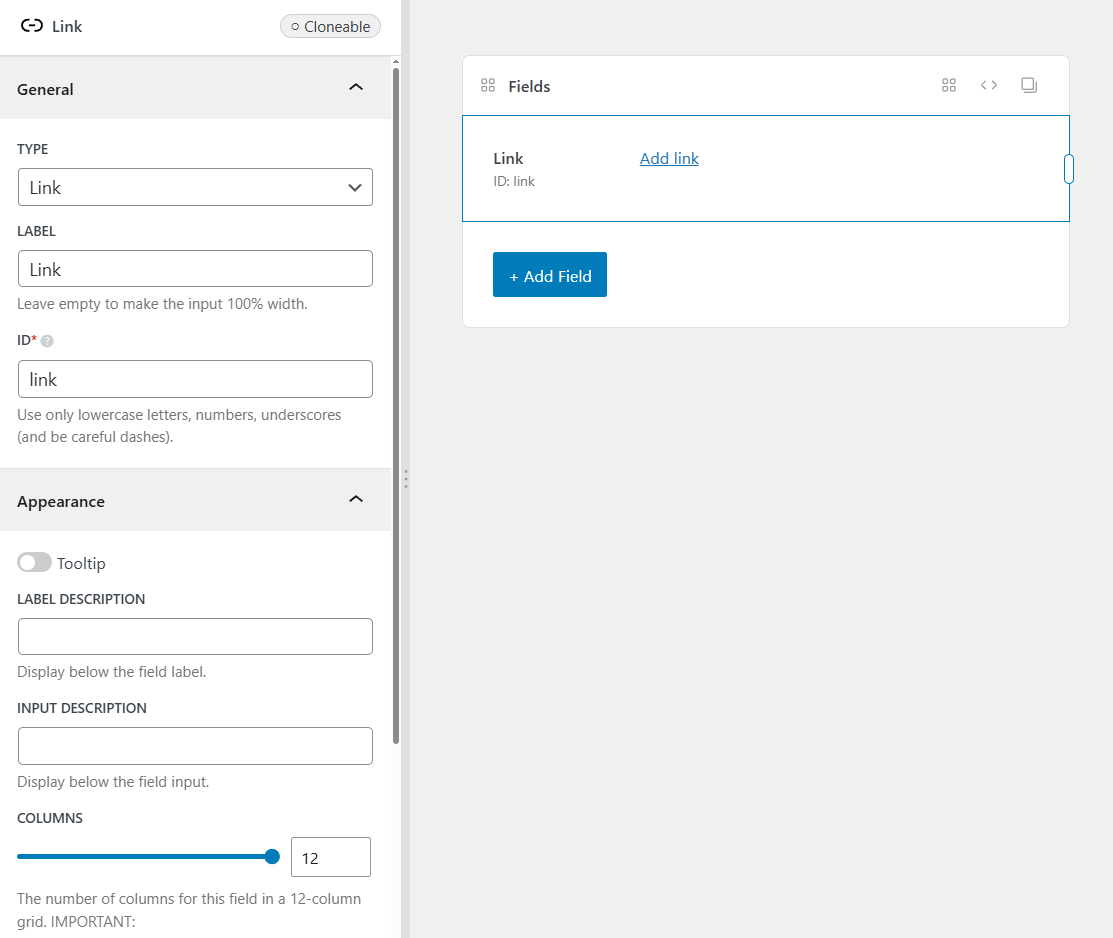Enable the Tooltip toggle switch
1113x938 pixels.
[x=35, y=563]
